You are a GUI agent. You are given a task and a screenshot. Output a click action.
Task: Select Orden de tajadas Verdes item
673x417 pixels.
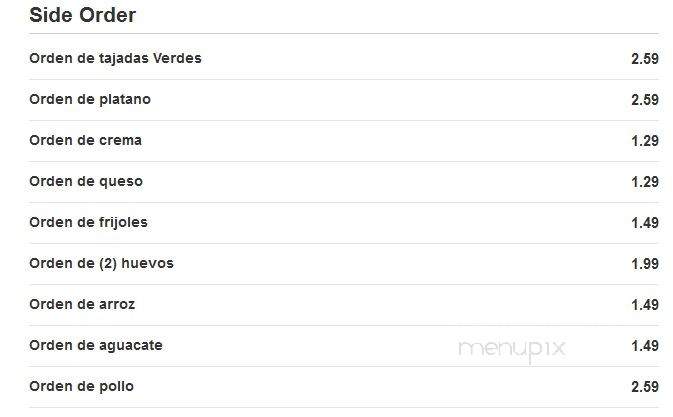click(x=115, y=58)
